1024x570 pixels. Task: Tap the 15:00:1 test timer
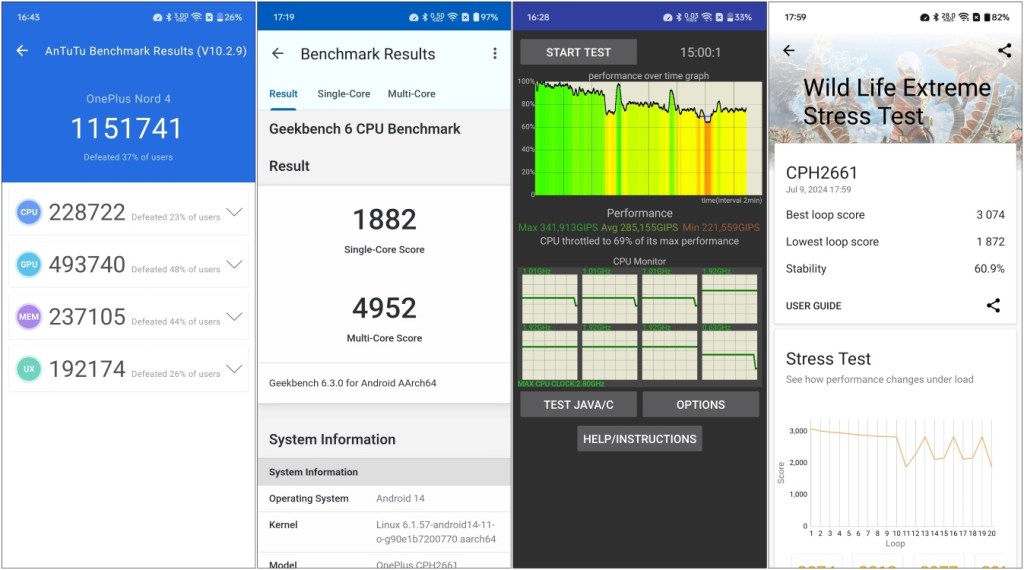700,52
